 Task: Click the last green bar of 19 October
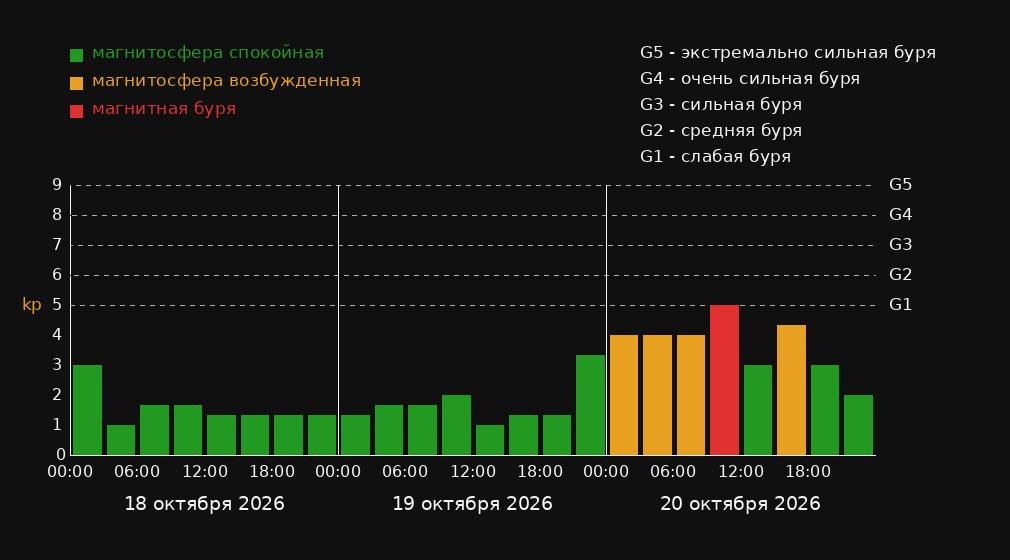(x=590, y=405)
